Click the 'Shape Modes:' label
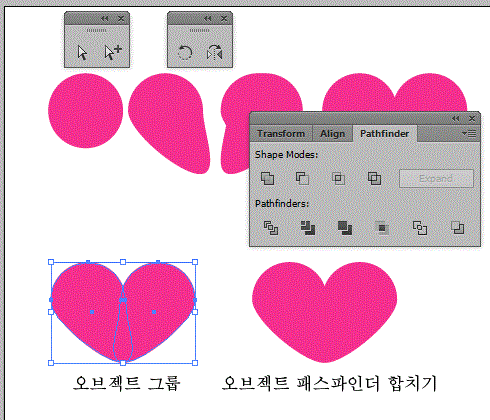This screenshot has height=420, width=490. pyautogui.click(x=287, y=155)
